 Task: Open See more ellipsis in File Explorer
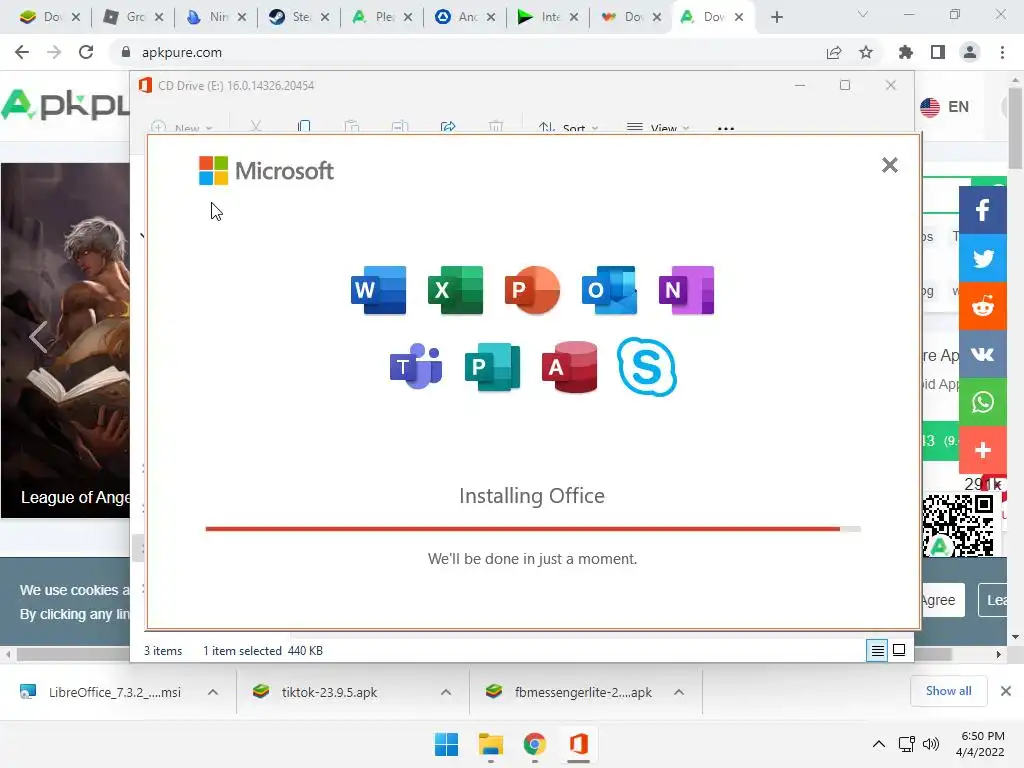(726, 128)
